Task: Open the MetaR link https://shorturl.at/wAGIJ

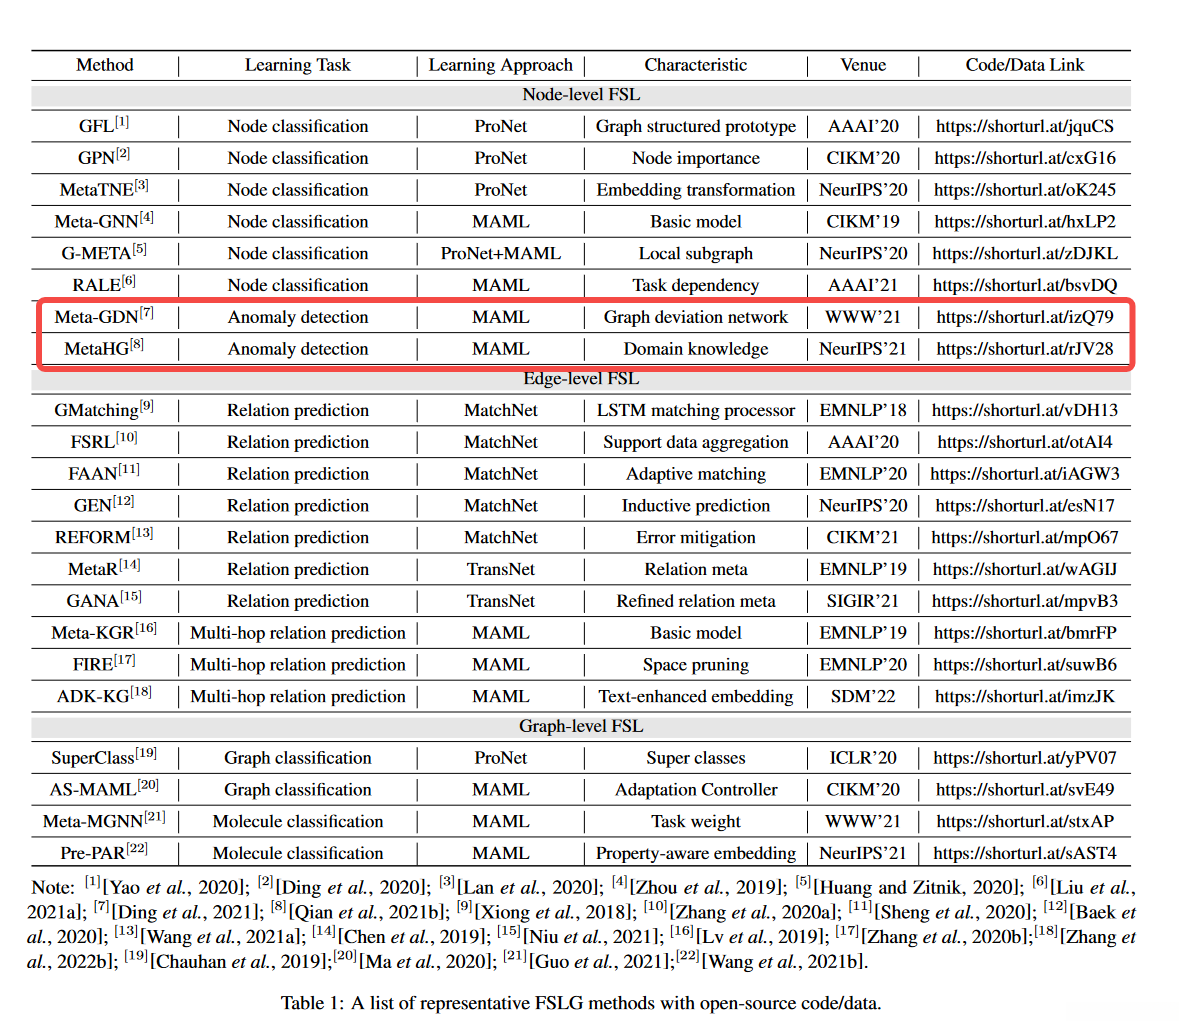Action: pyautogui.click(x=1025, y=570)
